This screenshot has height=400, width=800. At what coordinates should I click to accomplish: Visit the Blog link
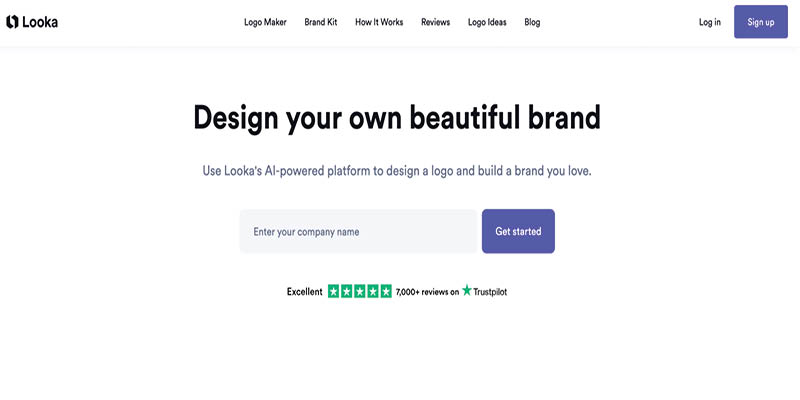tap(532, 22)
